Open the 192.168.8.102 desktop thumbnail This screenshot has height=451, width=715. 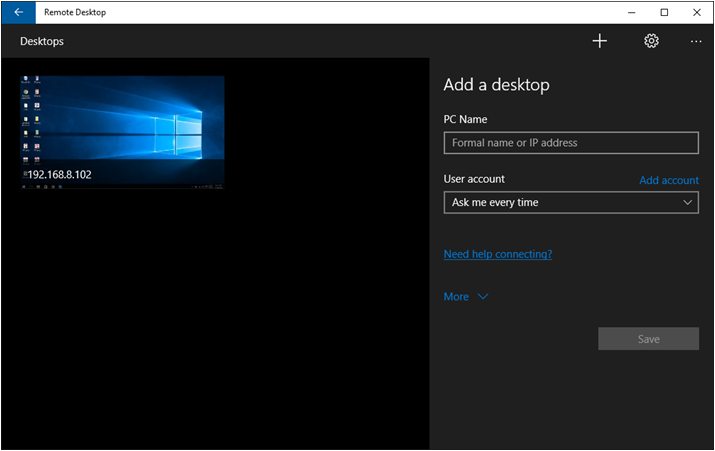point(122,132)
